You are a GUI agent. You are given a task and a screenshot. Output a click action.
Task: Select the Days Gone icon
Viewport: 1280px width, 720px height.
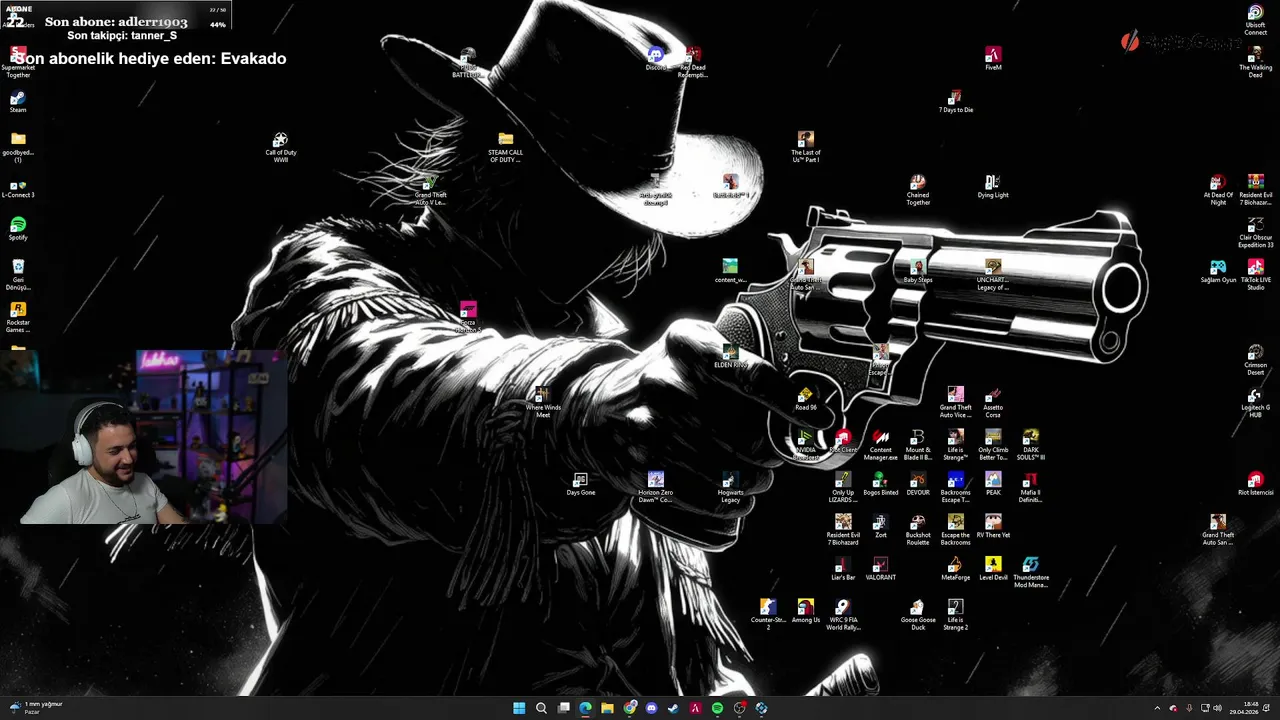[581, 484]
